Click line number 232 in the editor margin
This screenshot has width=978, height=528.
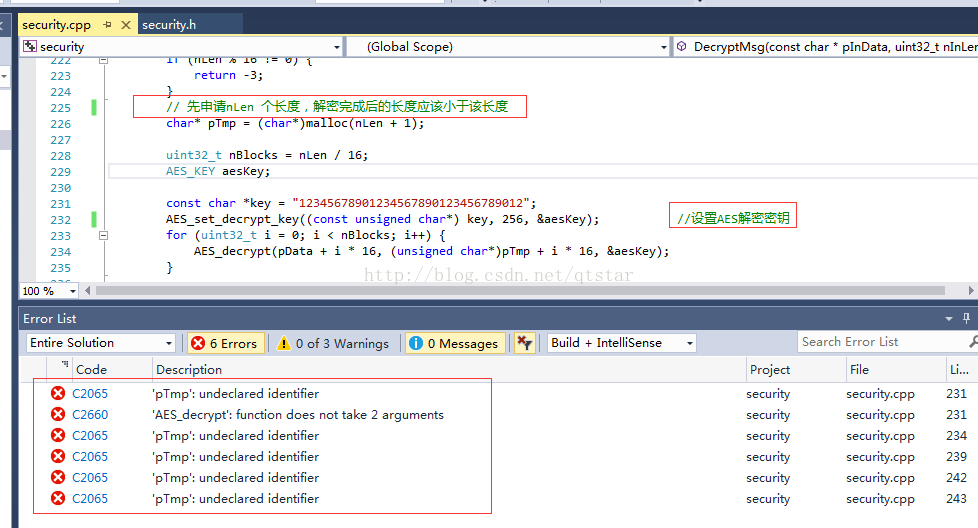tap(61, 220)
